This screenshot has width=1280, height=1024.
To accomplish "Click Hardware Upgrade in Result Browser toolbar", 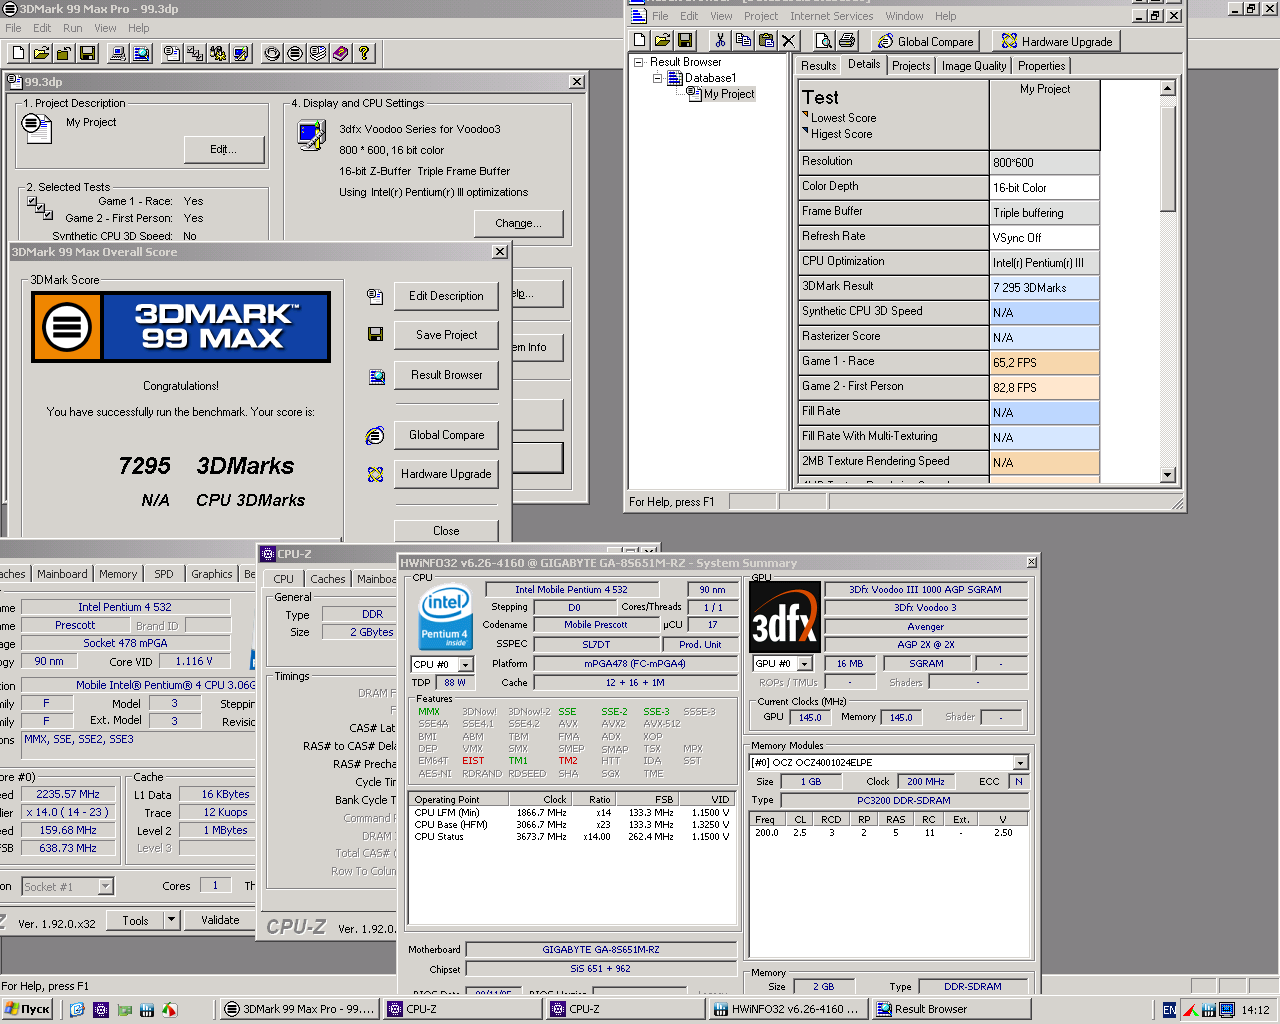I will [x=1056, y=41].
